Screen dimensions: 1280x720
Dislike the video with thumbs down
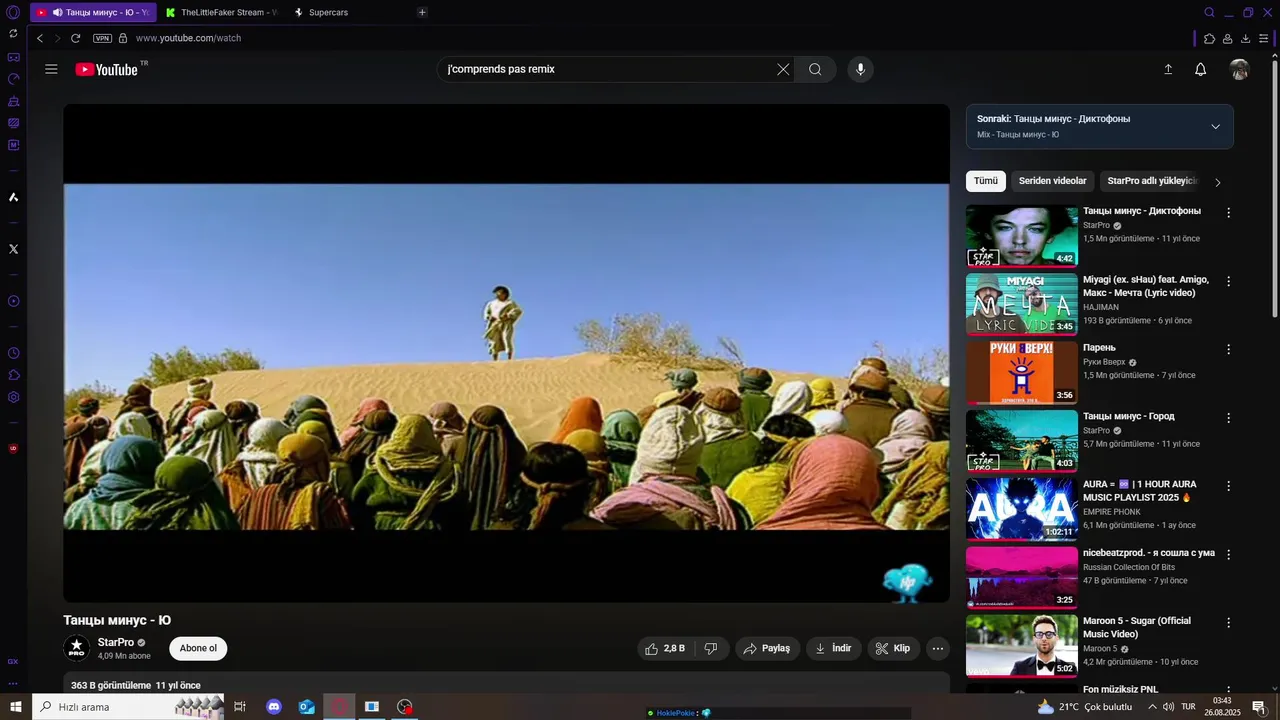[711, 648]
